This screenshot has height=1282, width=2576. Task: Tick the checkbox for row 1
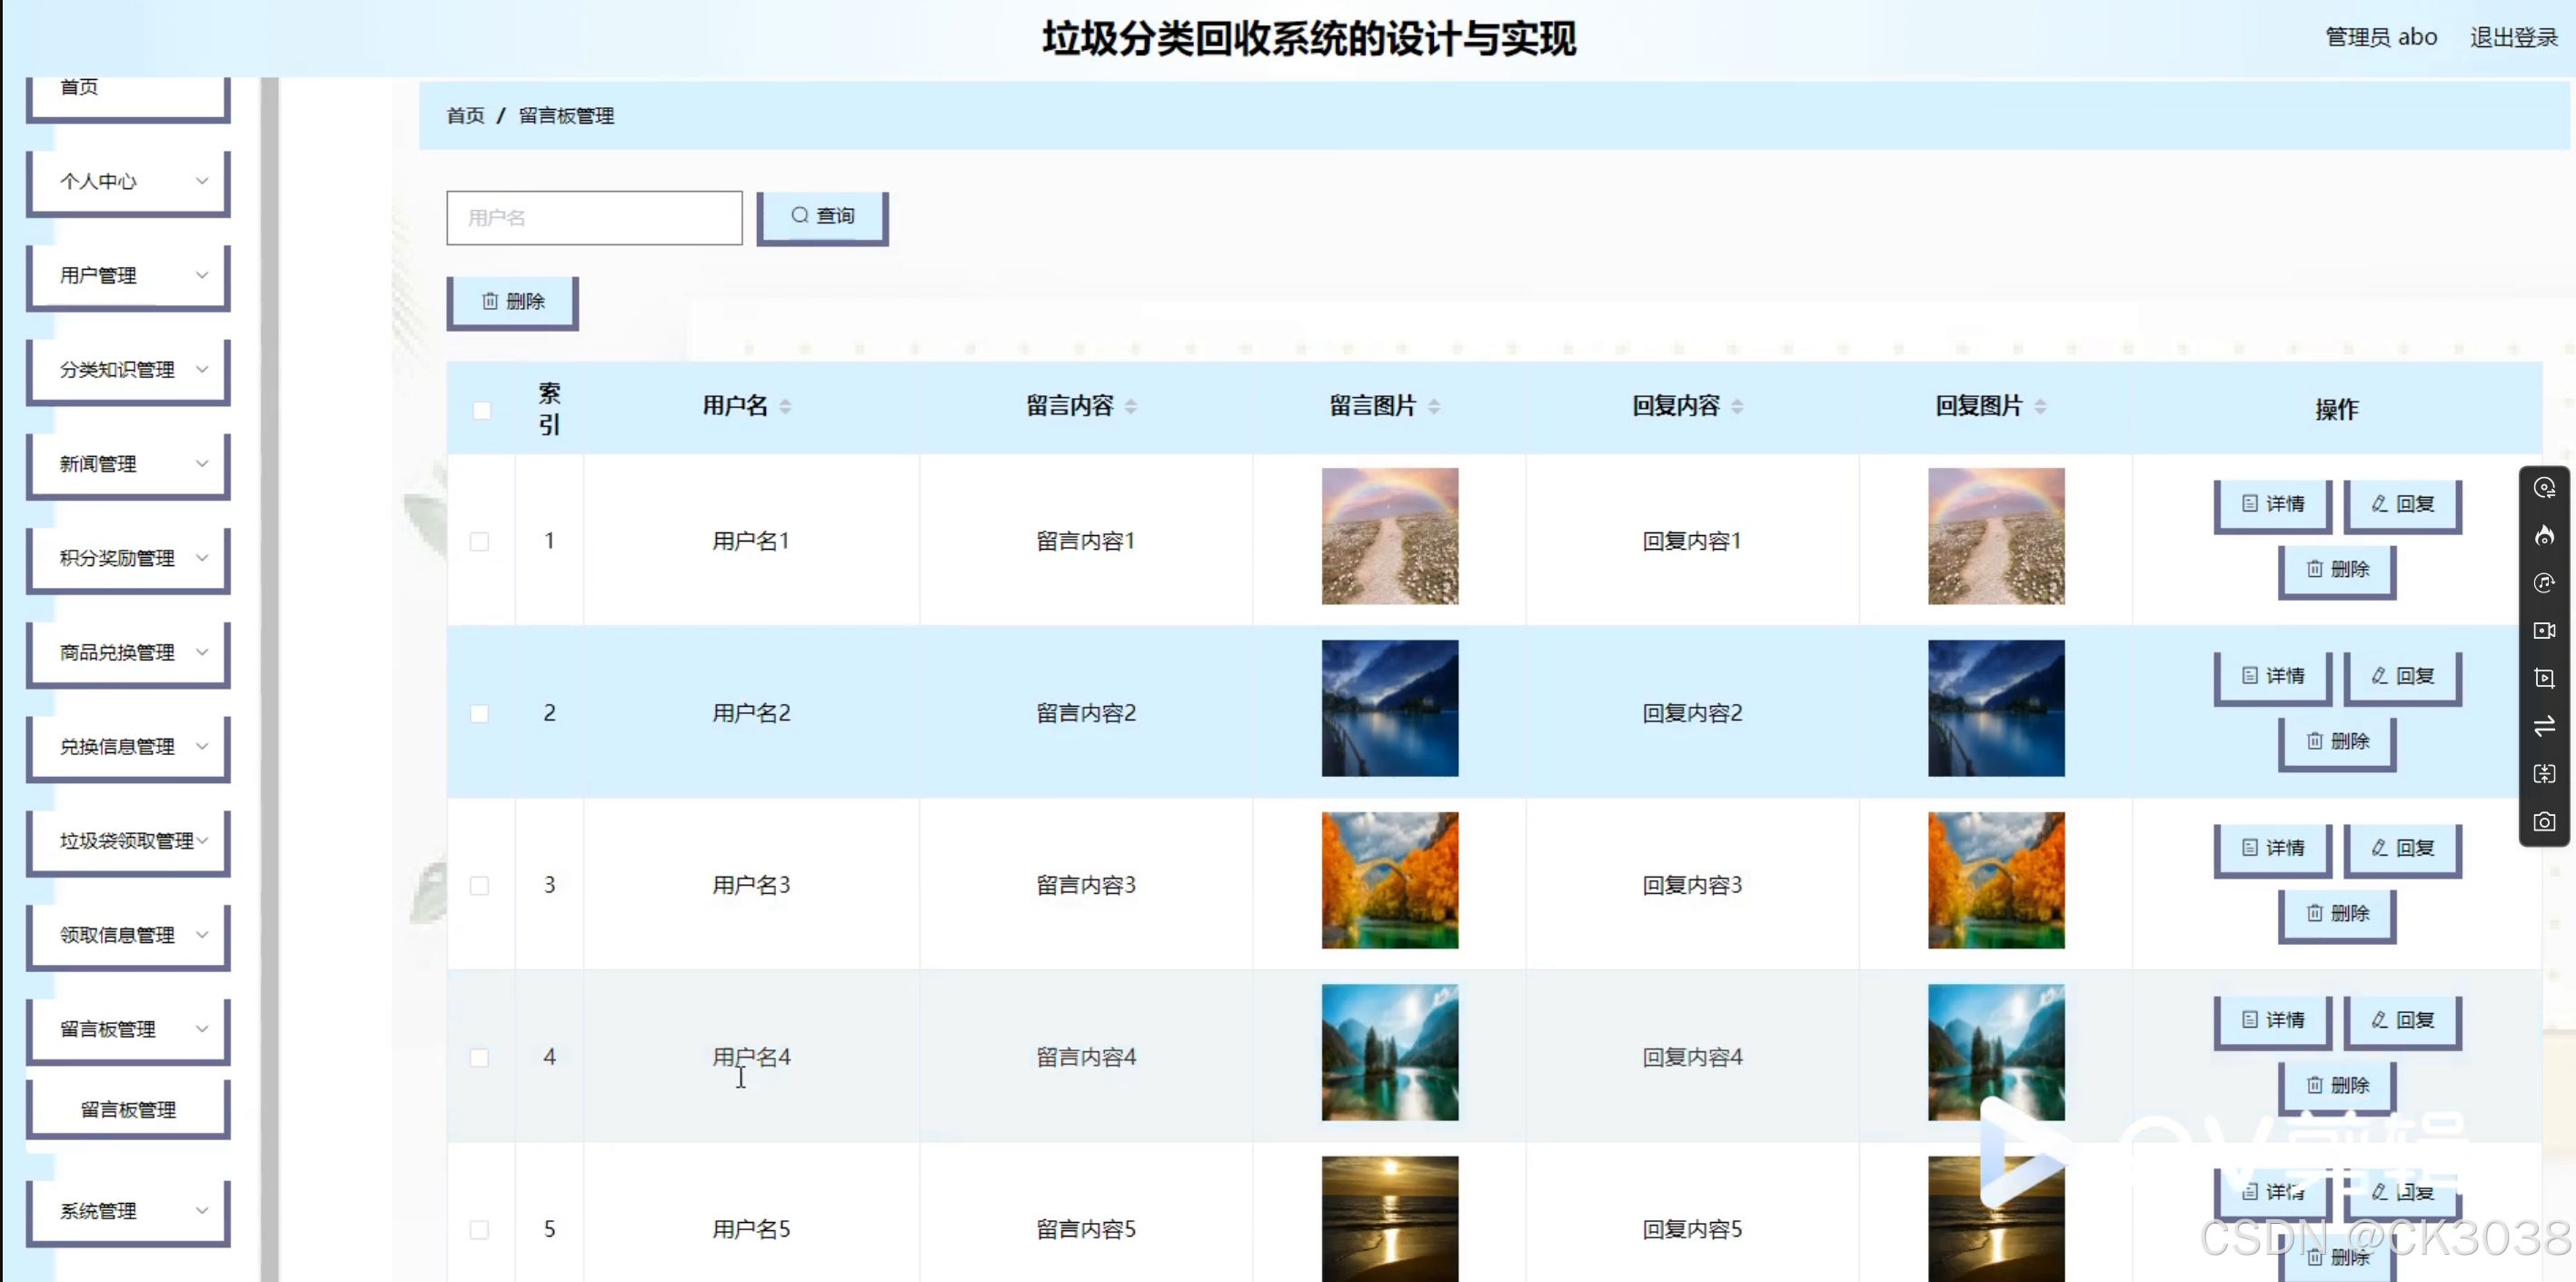[x=480, y=541]
